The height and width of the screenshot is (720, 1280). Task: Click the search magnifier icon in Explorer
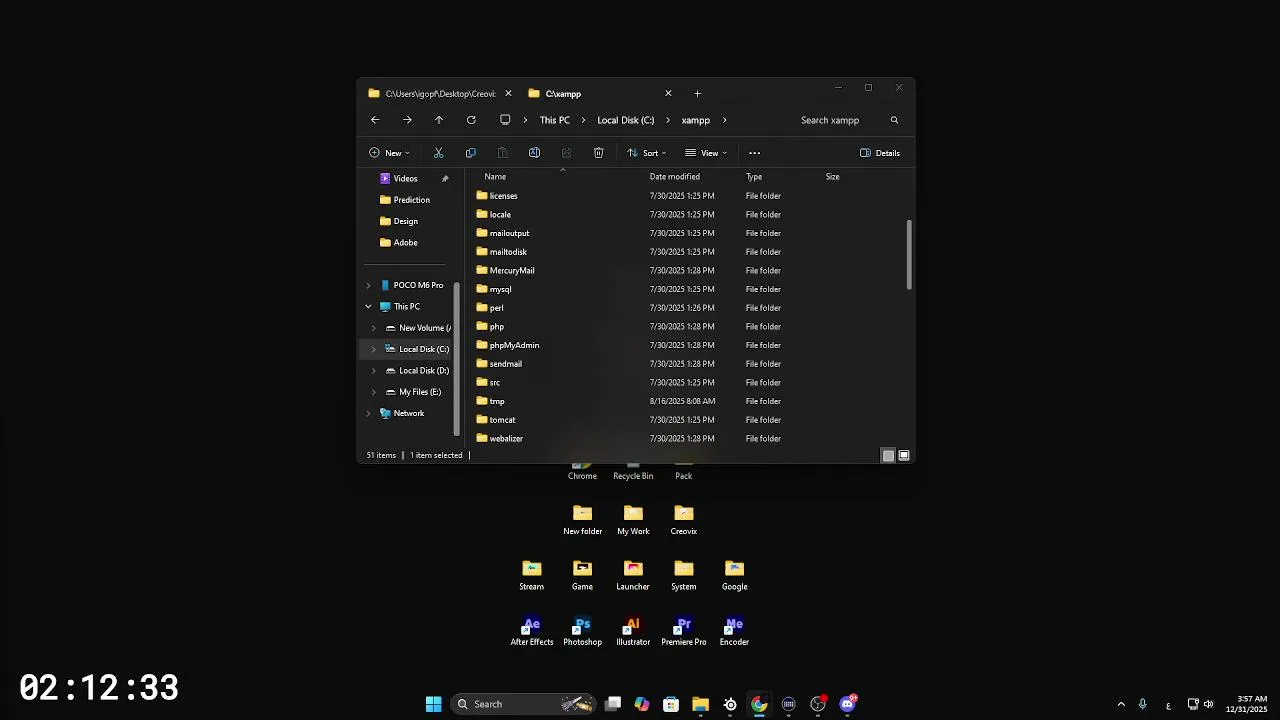(894, 120)
